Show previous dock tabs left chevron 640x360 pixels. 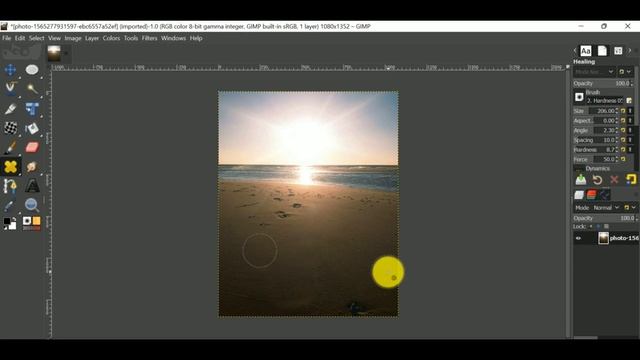click(x=575, y=51)
